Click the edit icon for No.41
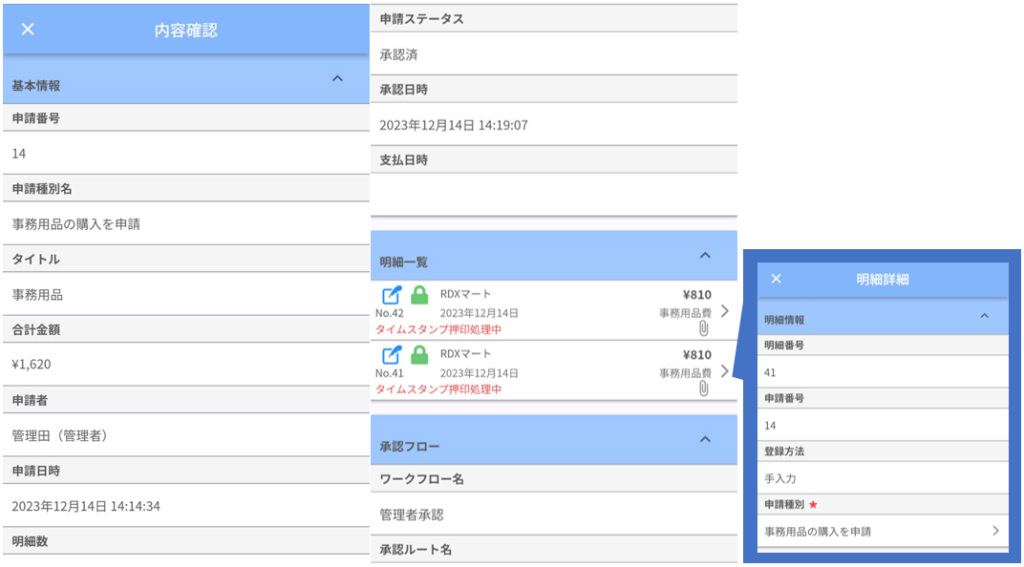This screenshot has height=567, width=1024. [x=391, y=354]
